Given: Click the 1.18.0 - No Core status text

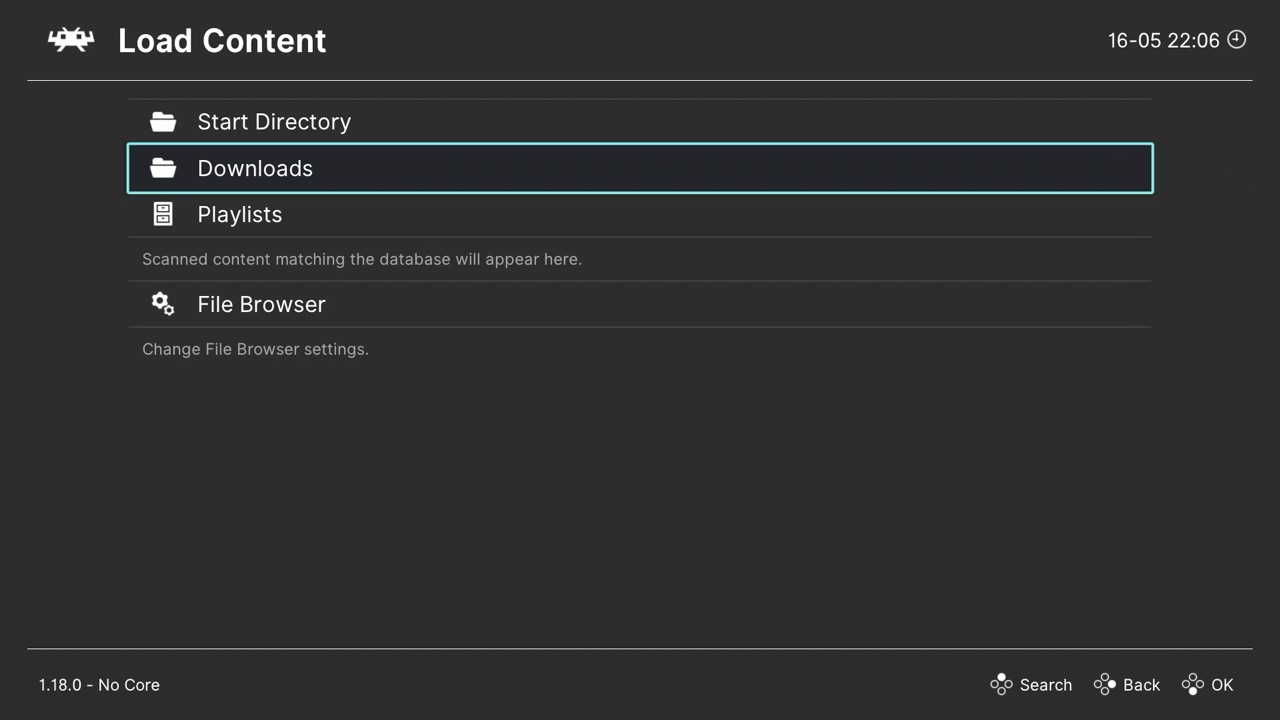Looking at the screenshot, I should click(99, 684).
